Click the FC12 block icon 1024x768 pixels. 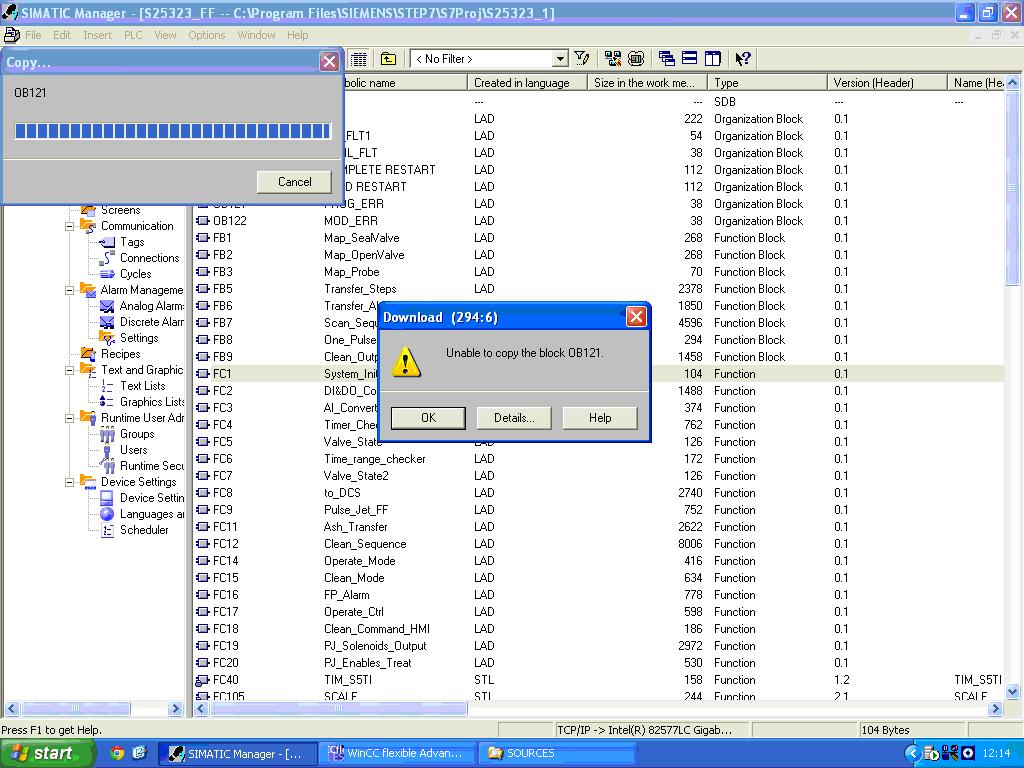(x=203, y=543)
